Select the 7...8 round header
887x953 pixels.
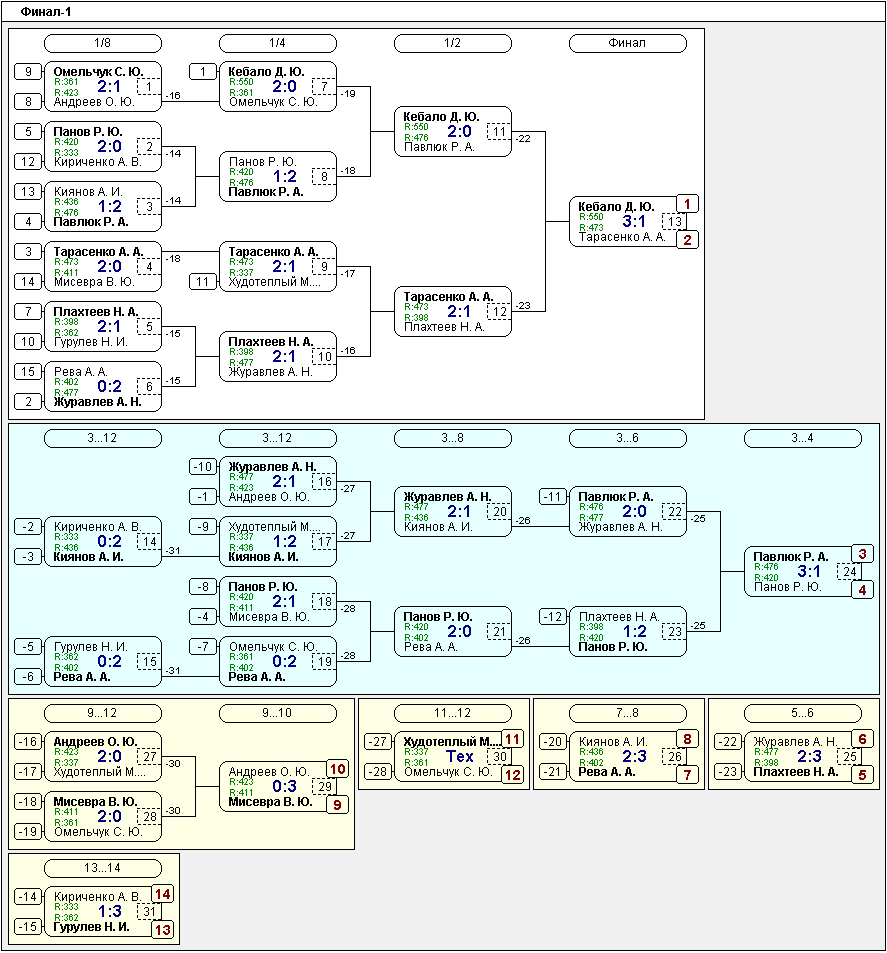coord(627,713)
